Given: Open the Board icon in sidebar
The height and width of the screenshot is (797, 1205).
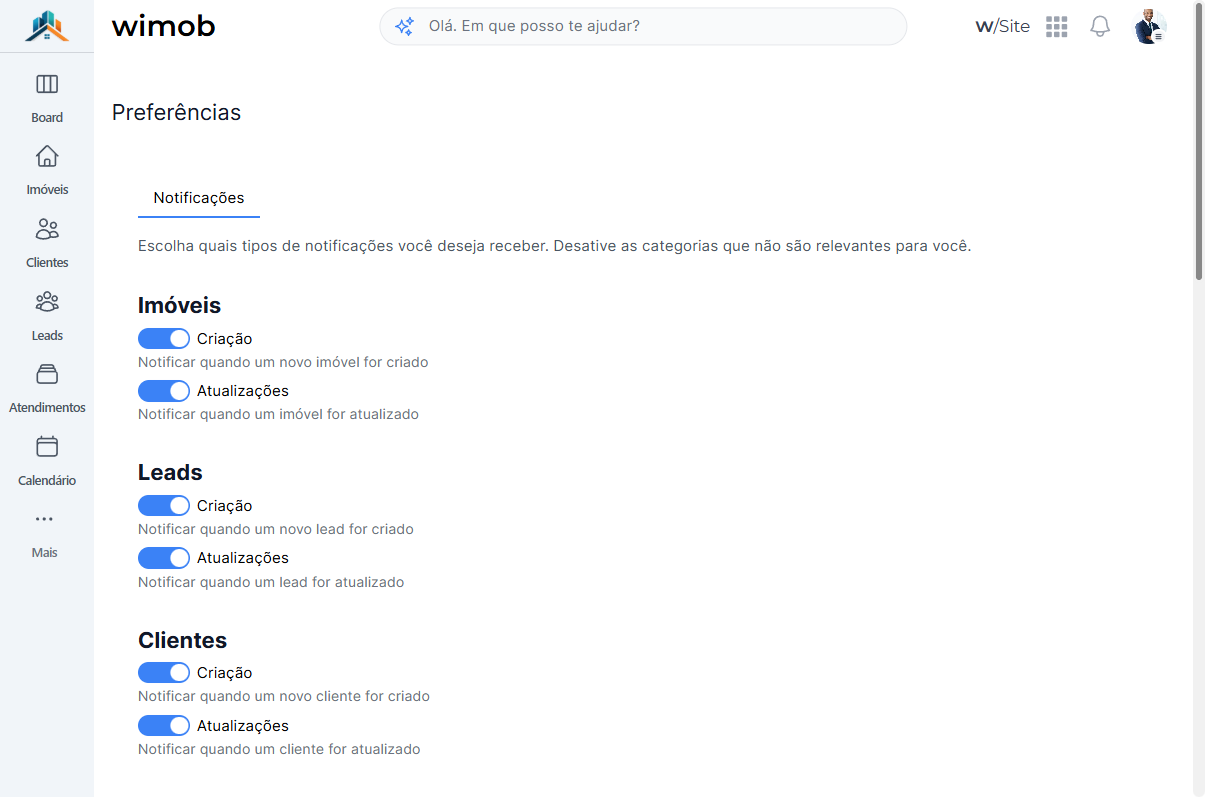Looking at the screenshot, I should tap(47, 84).
